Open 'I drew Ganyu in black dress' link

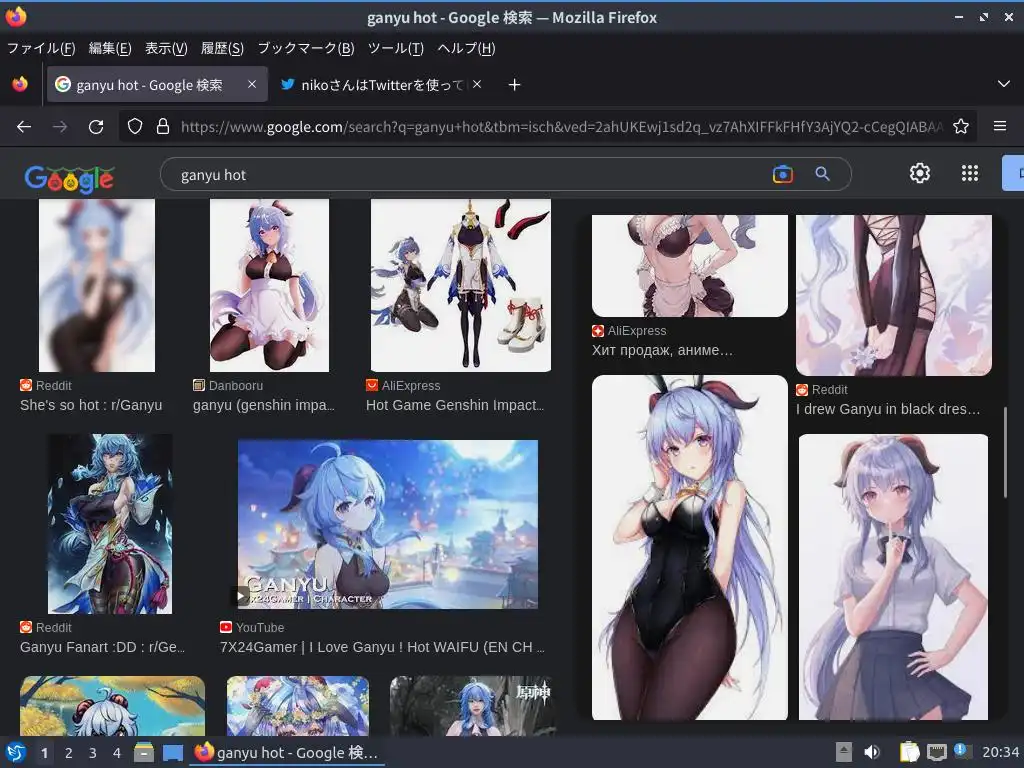[888, 409]
